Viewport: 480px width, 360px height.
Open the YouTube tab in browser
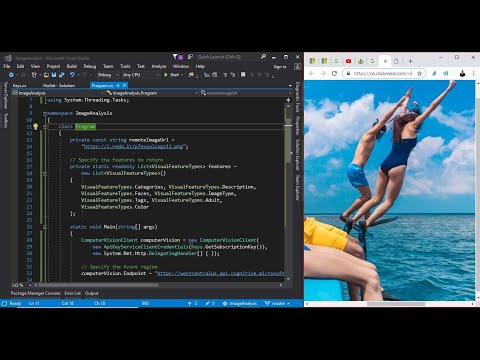(348, 61)
